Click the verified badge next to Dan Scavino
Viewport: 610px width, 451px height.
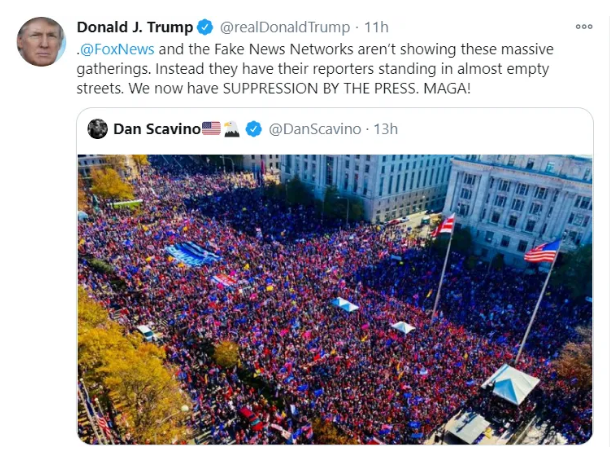coord(254,129)
